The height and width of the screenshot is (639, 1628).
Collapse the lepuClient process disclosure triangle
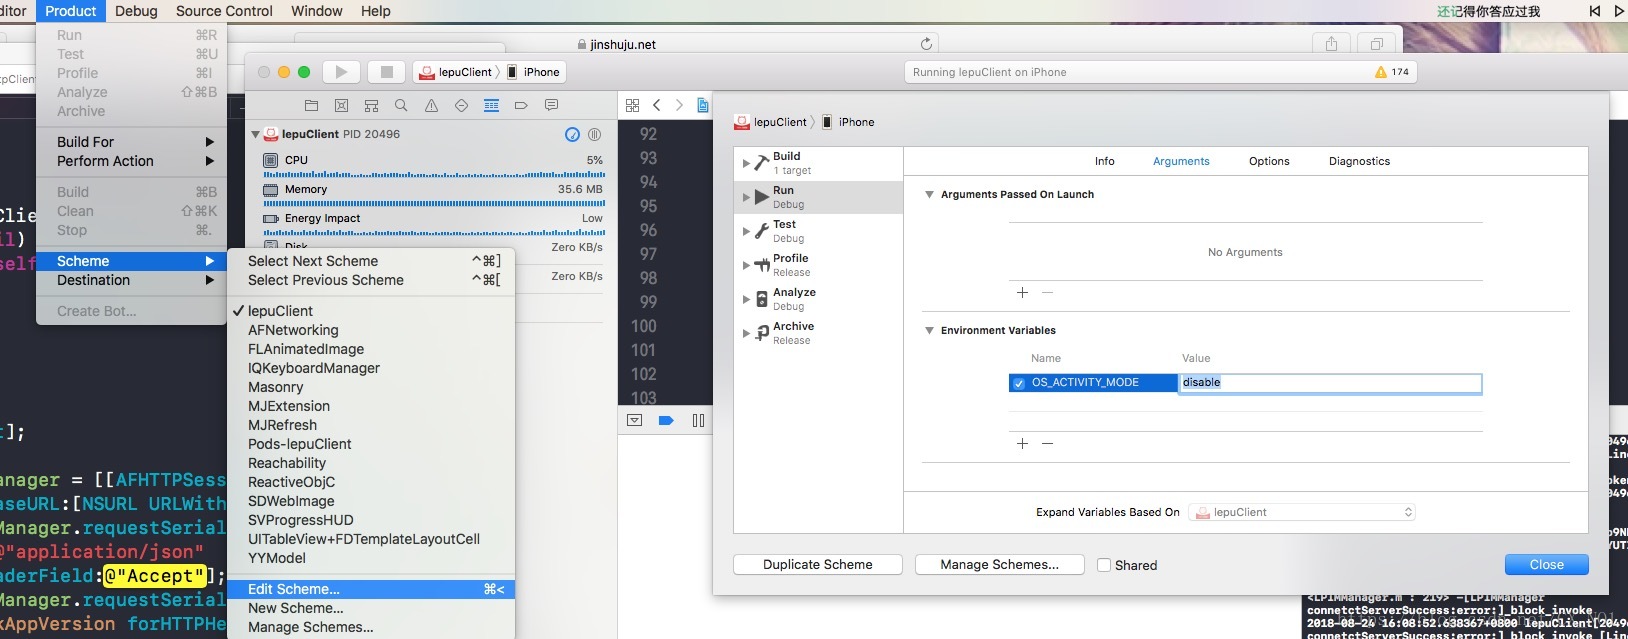tap(255, 134)
